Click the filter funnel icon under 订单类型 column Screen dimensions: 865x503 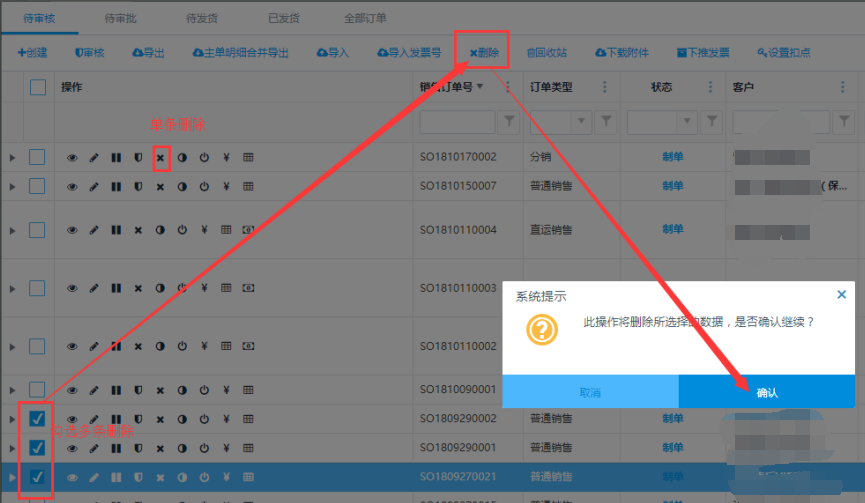[604, 122]
